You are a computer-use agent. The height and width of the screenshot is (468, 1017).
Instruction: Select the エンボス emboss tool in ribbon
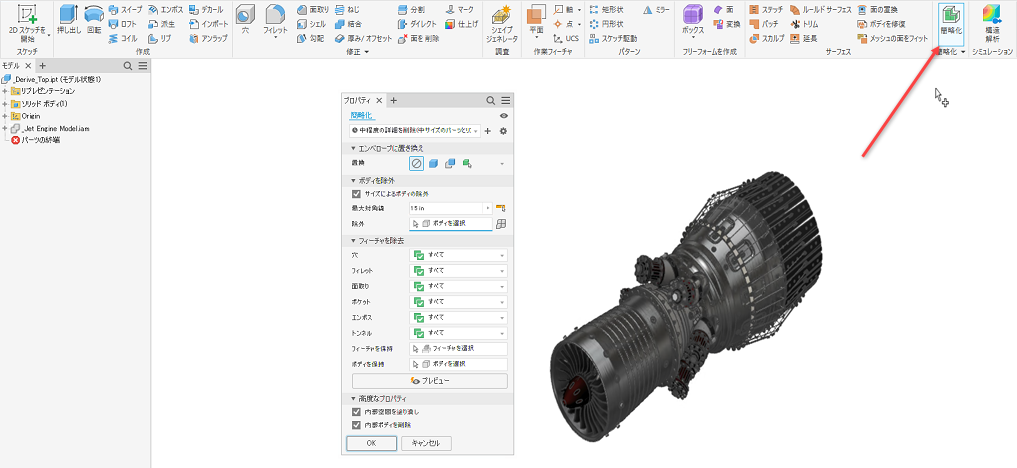pyautogui.click(x=166, y=10)
